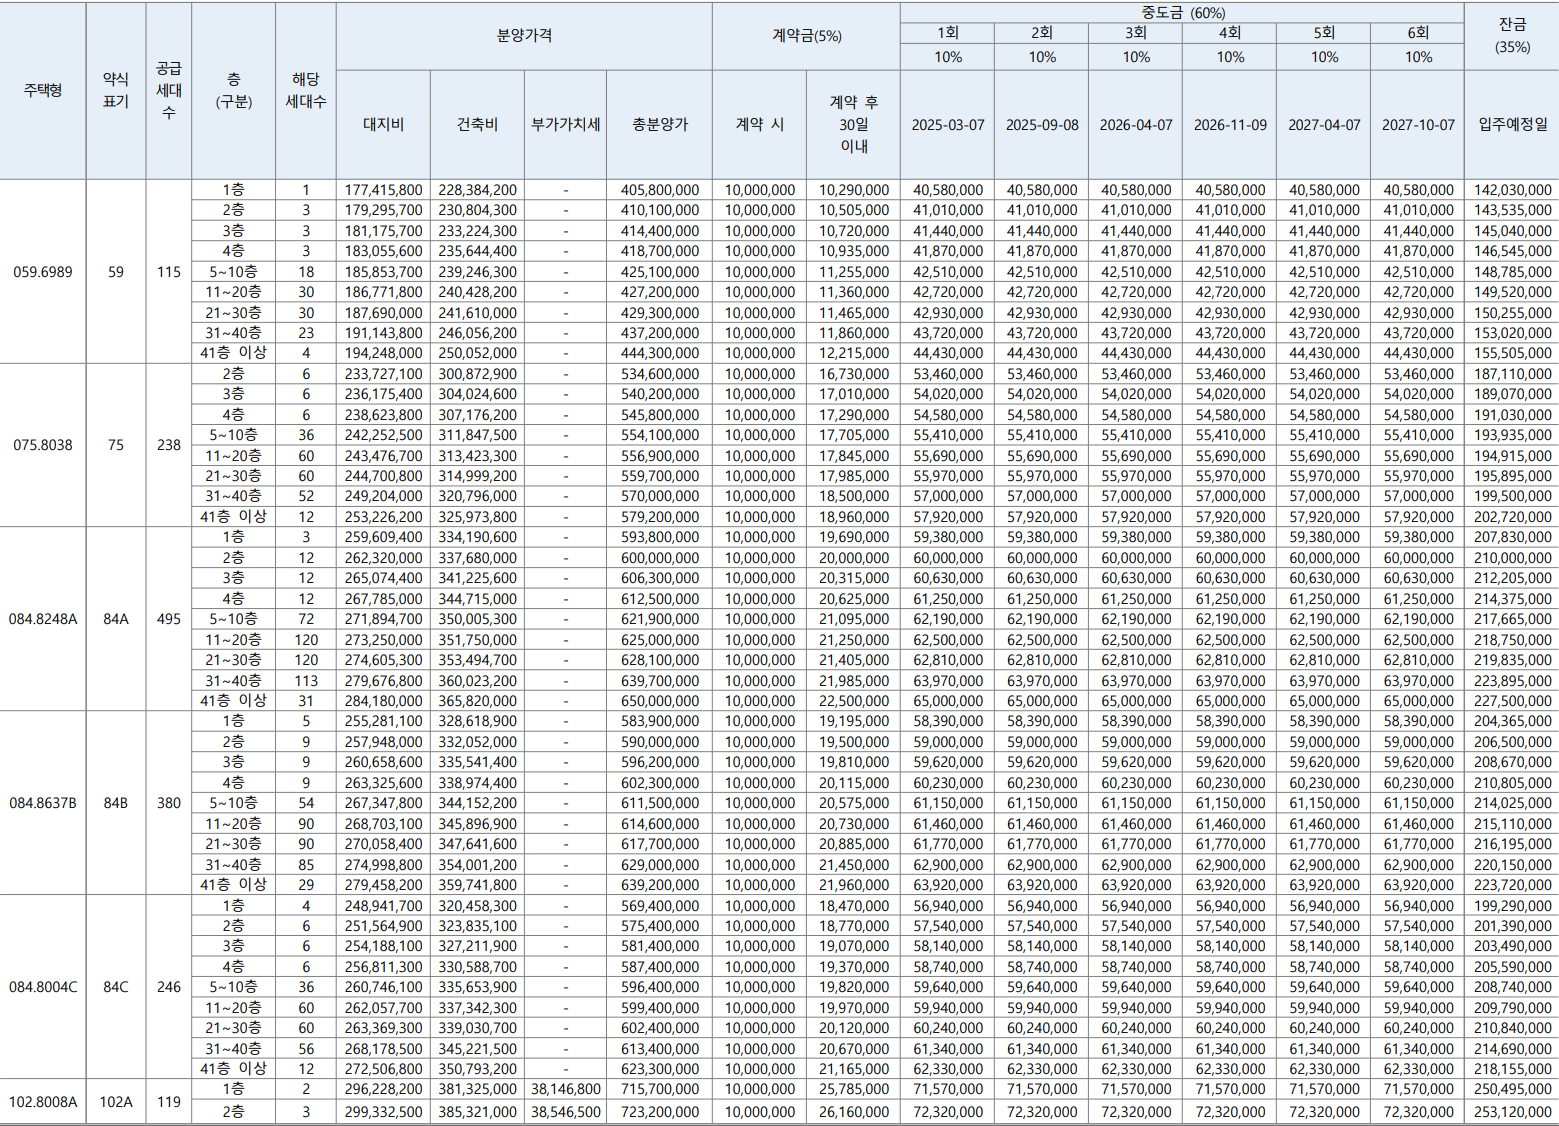Click construction cost 381,325,000
This screenshot has height=1126, width=1559.
(478, 1090)
